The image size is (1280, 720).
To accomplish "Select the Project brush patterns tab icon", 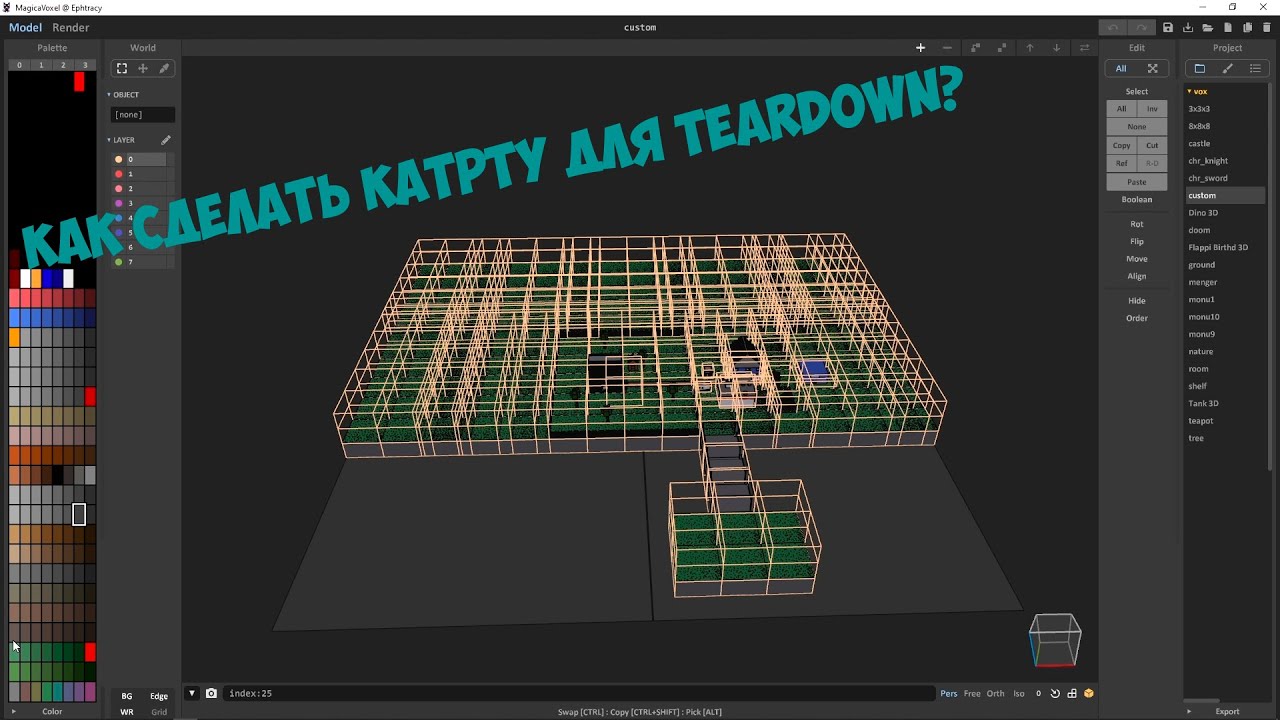I will (x=1227, y=69).
